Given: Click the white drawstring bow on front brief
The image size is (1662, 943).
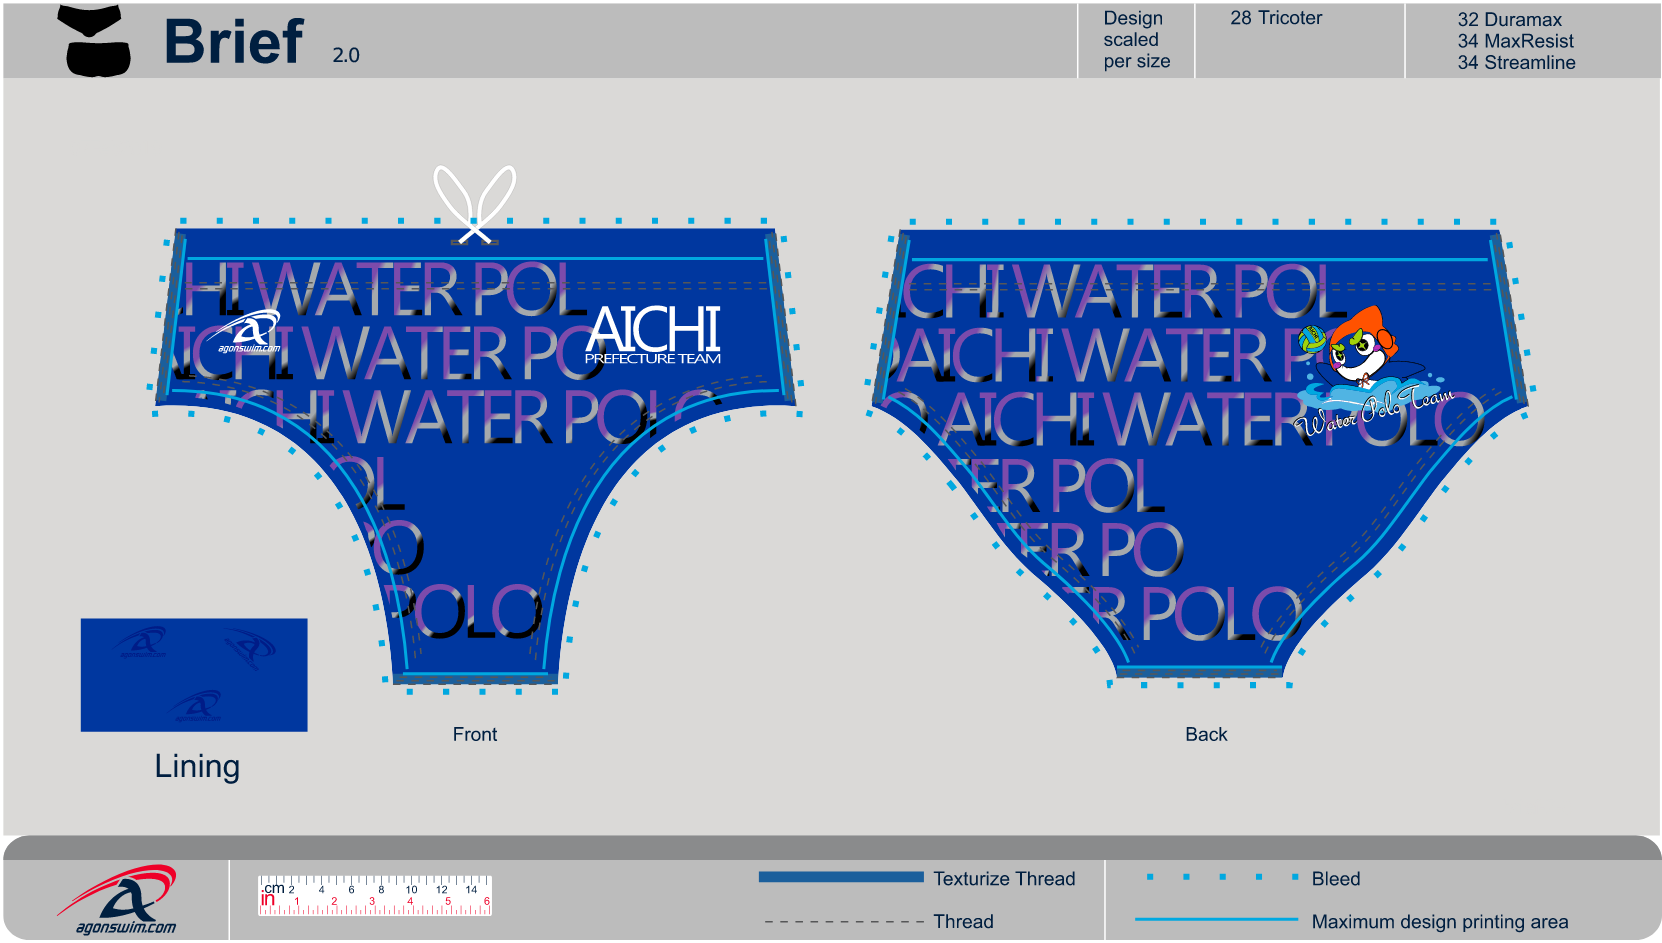Looking at the screenshot, I should [475, 205].
